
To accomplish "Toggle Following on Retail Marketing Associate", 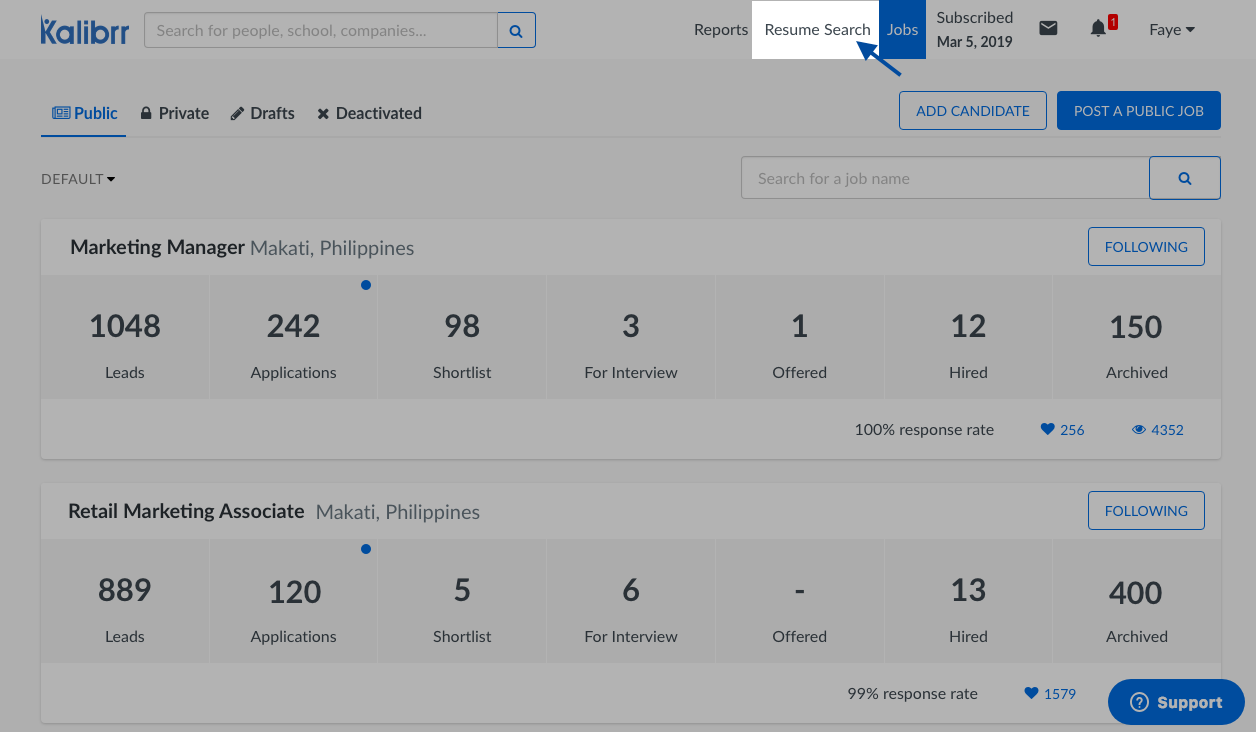I will (x=1146, y=511).
